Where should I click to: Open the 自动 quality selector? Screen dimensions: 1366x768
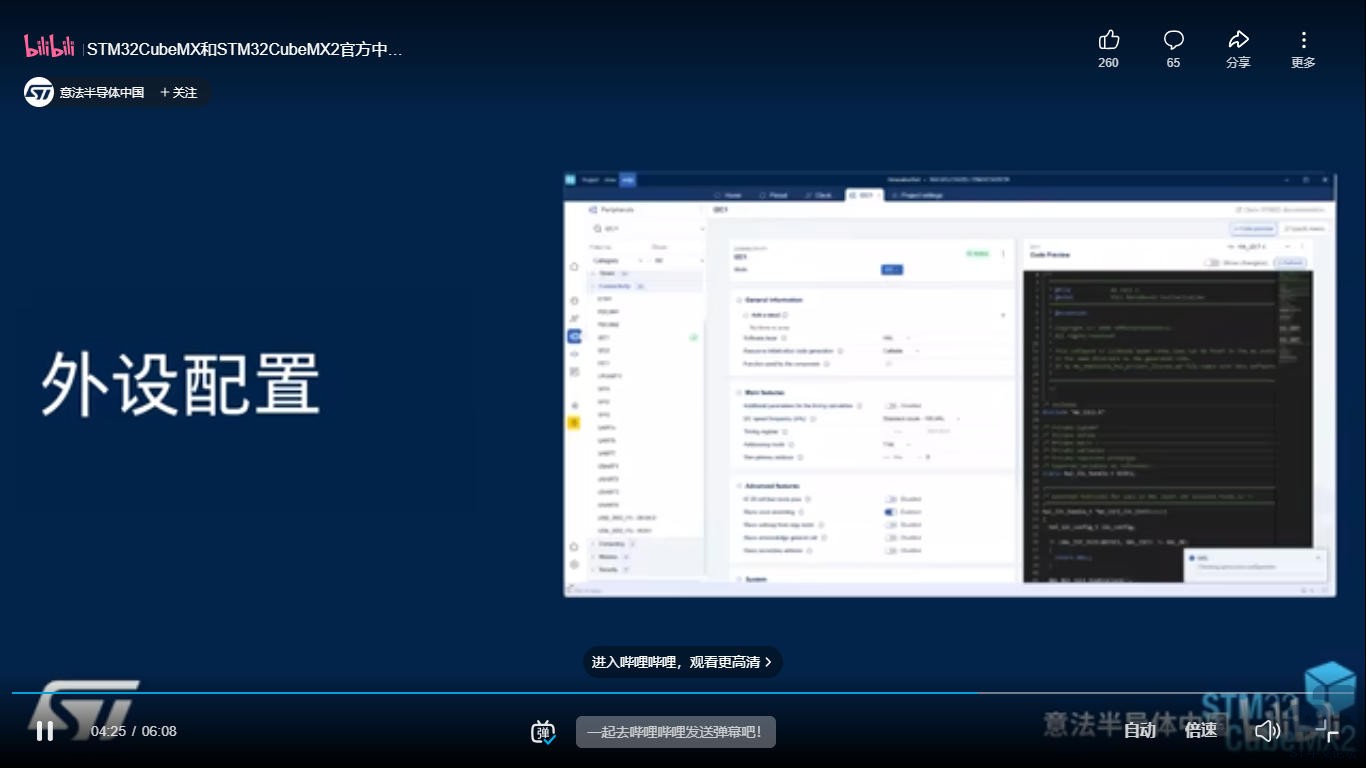click(x=1140, y=731)
